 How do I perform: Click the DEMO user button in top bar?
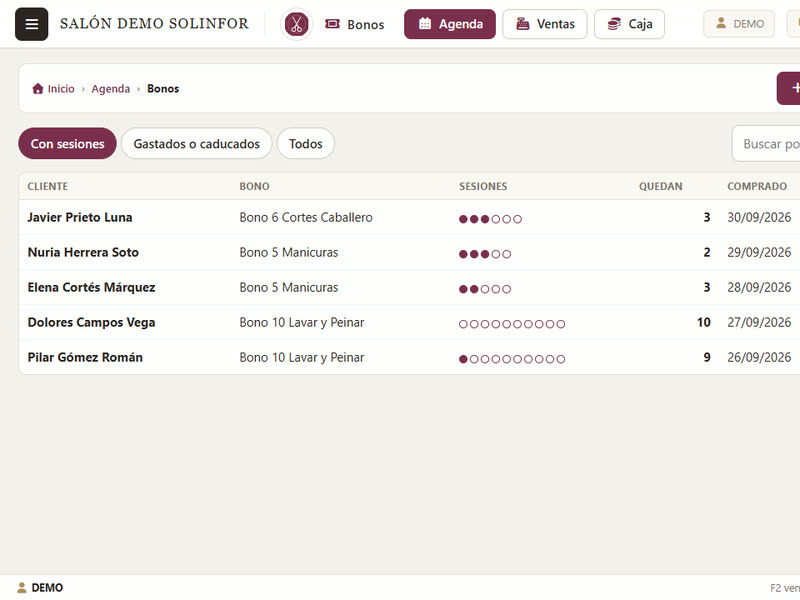pos(739,24)
